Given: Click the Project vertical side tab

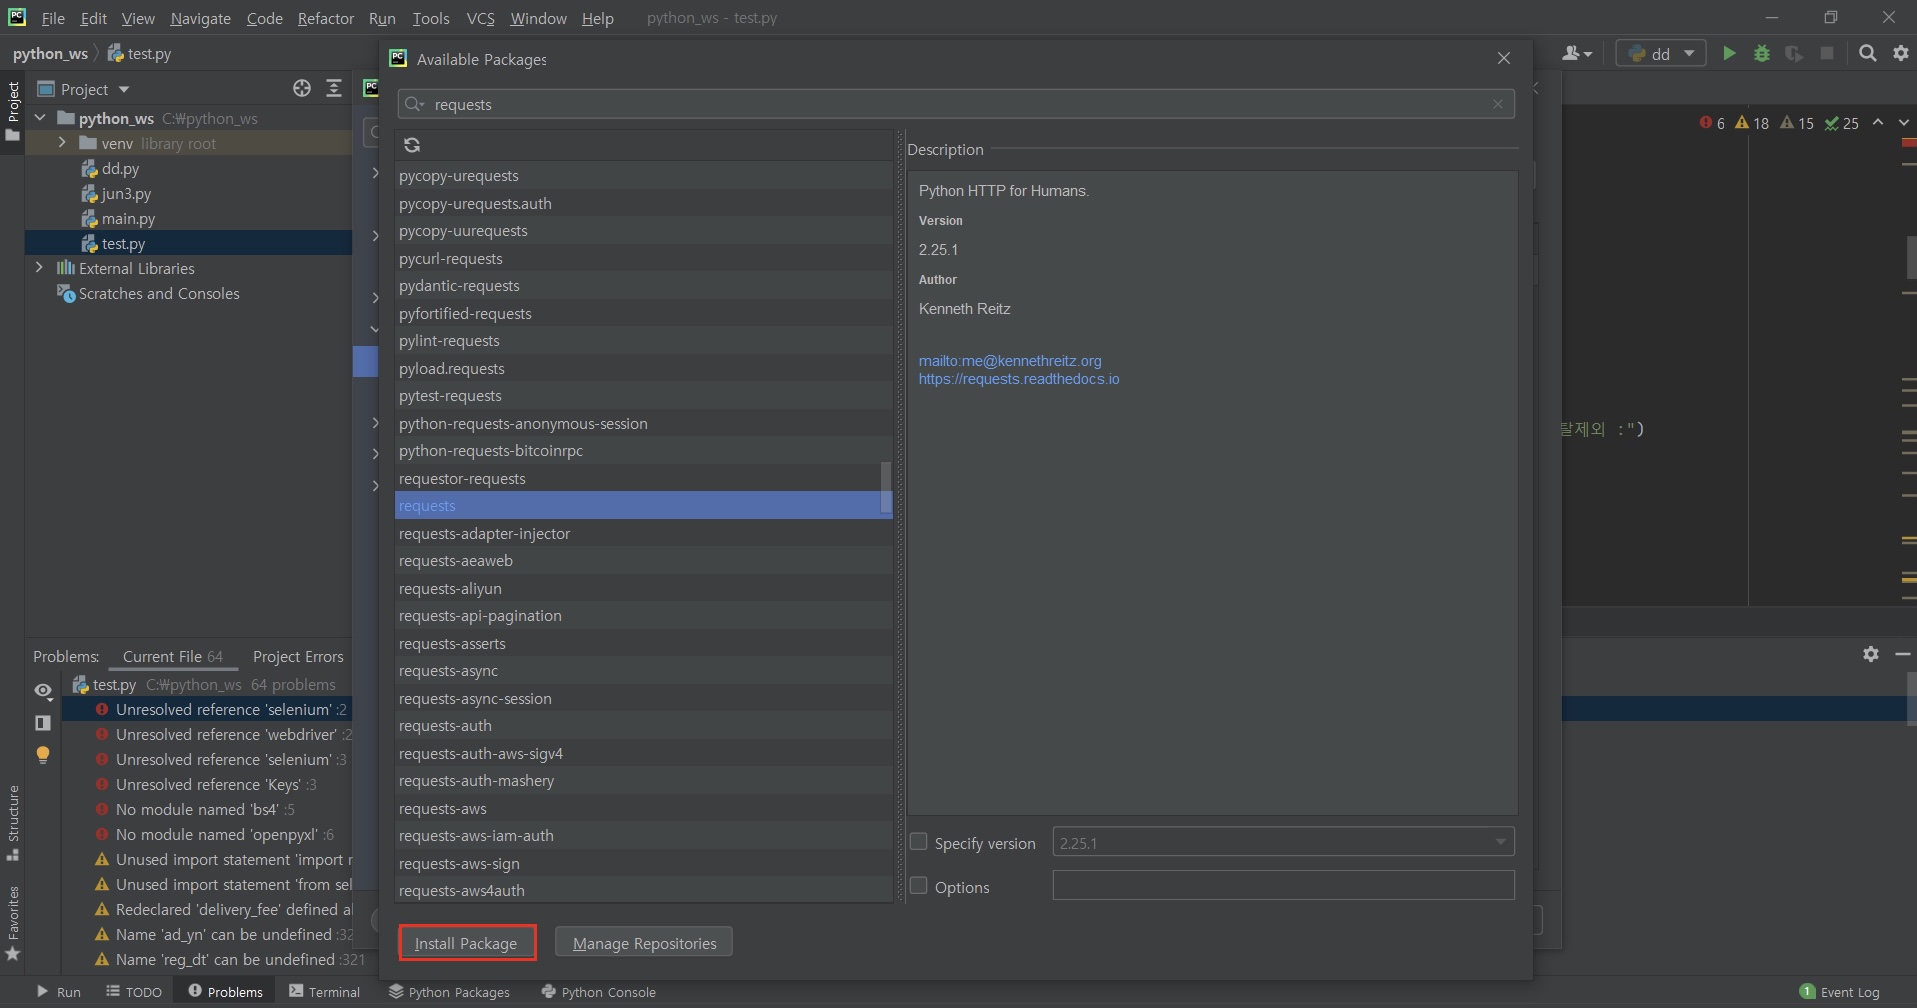Looking at the screenshot, I should [x=13, y=111].
